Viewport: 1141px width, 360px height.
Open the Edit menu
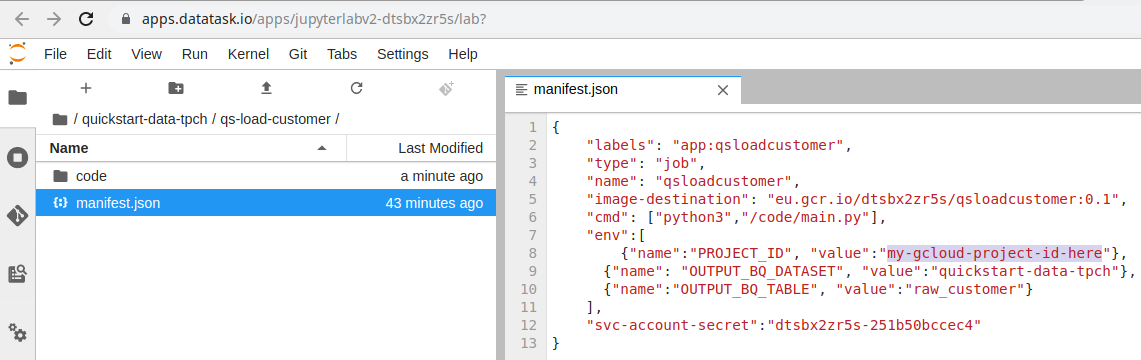click(x=99, y=54)
